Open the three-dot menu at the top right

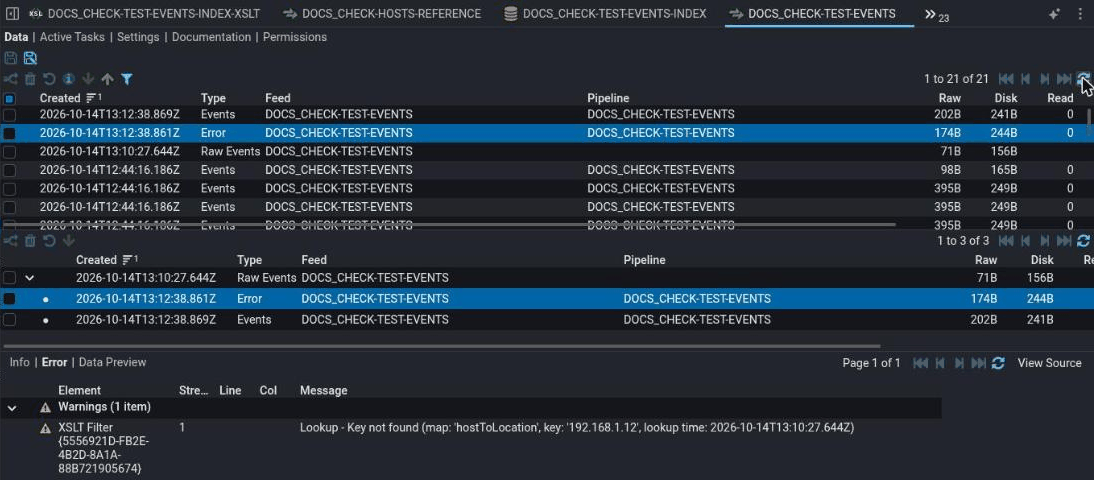pos(1081,14)
